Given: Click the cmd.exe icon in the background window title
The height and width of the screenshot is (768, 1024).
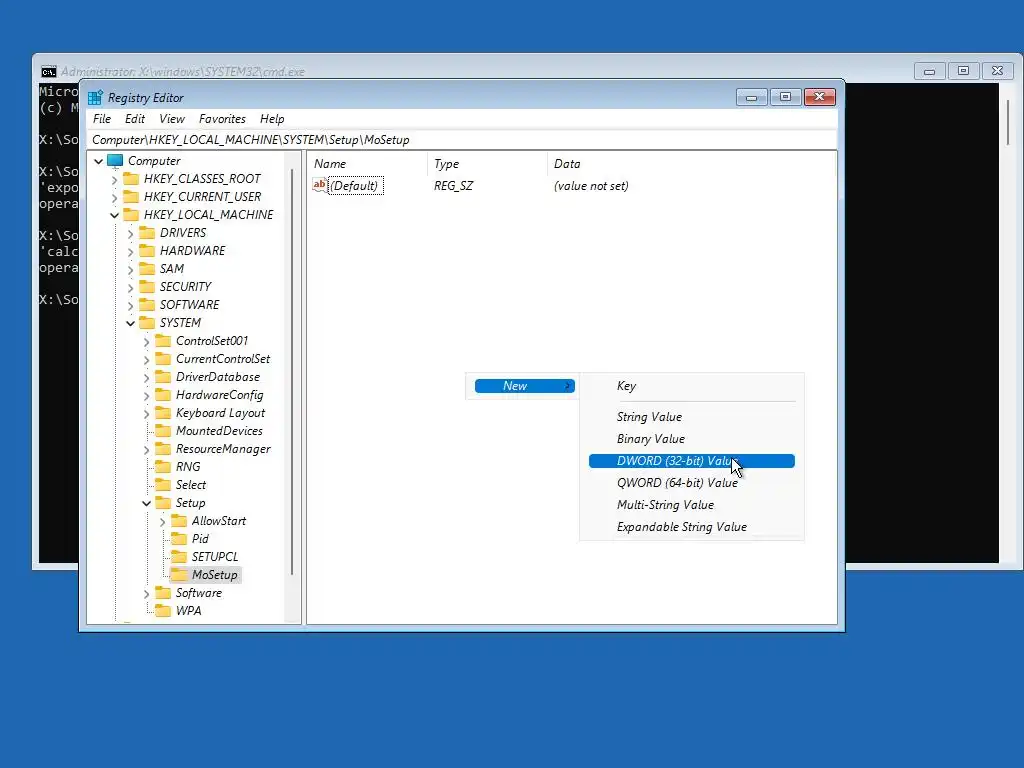Looking at the screenshot, I should coord(48,72).
